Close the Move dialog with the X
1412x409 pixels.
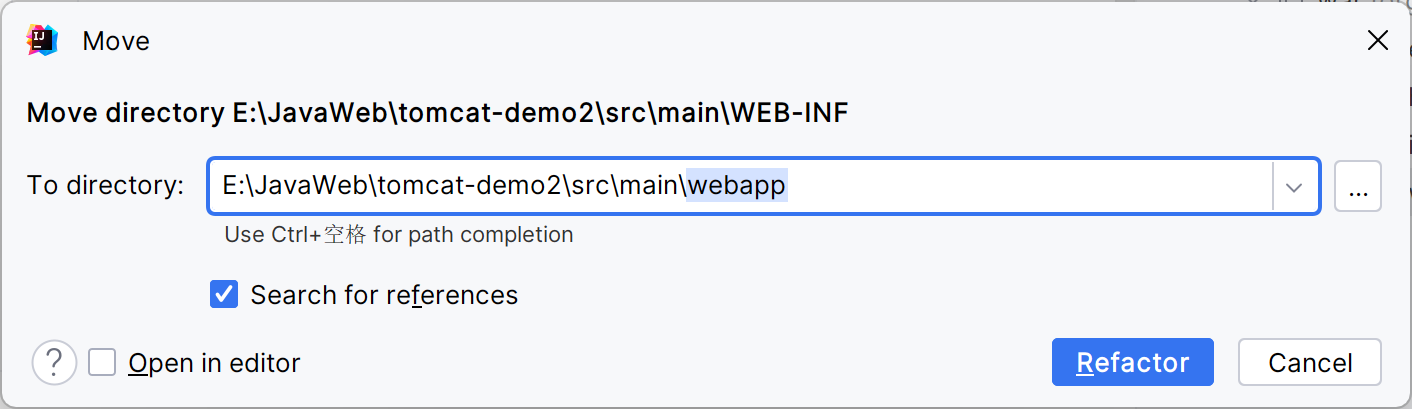point(1377,41)
